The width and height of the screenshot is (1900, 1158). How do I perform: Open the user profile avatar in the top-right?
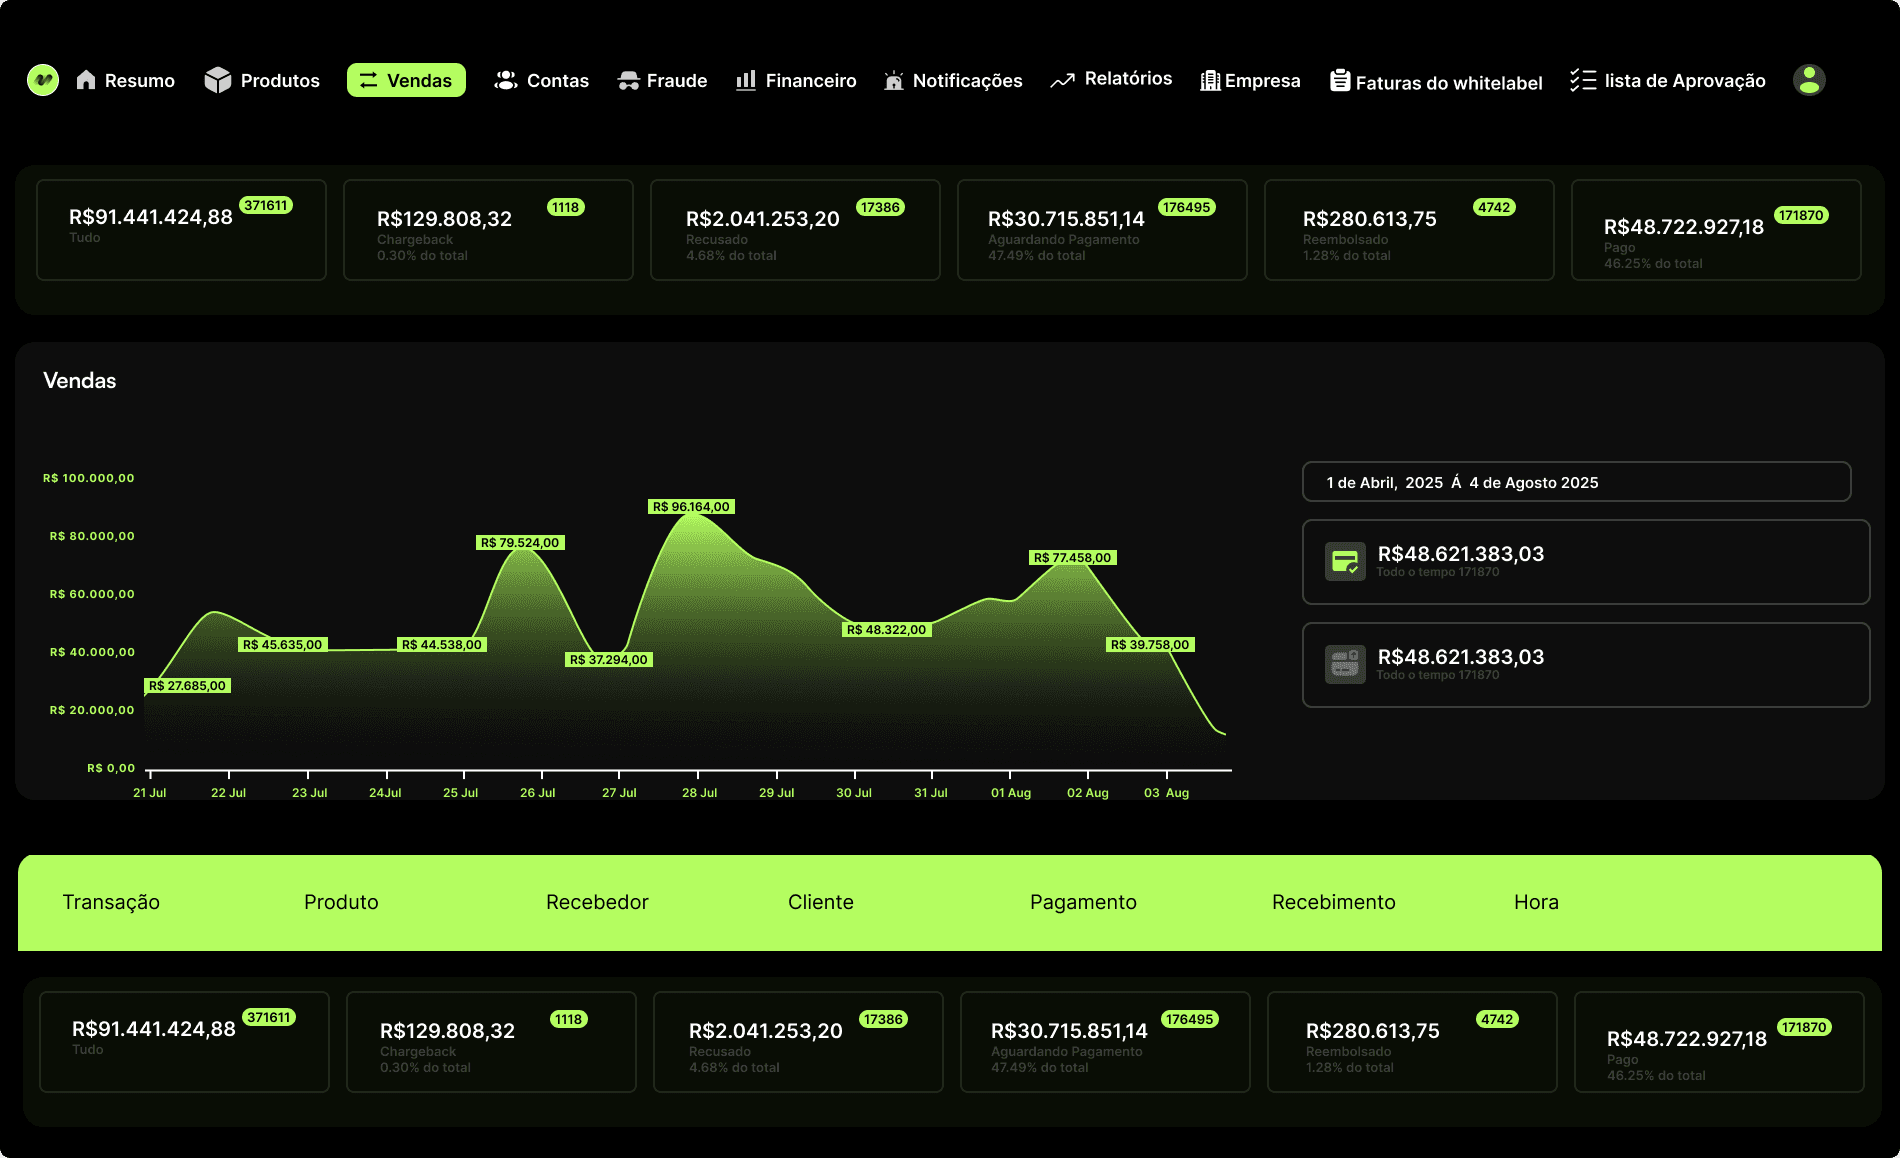[1808, 80]
